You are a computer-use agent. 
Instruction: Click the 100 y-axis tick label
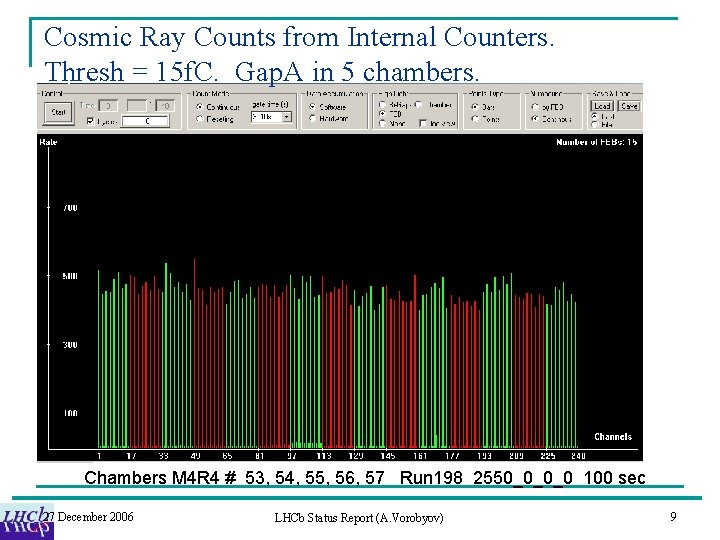click(70, 413)
